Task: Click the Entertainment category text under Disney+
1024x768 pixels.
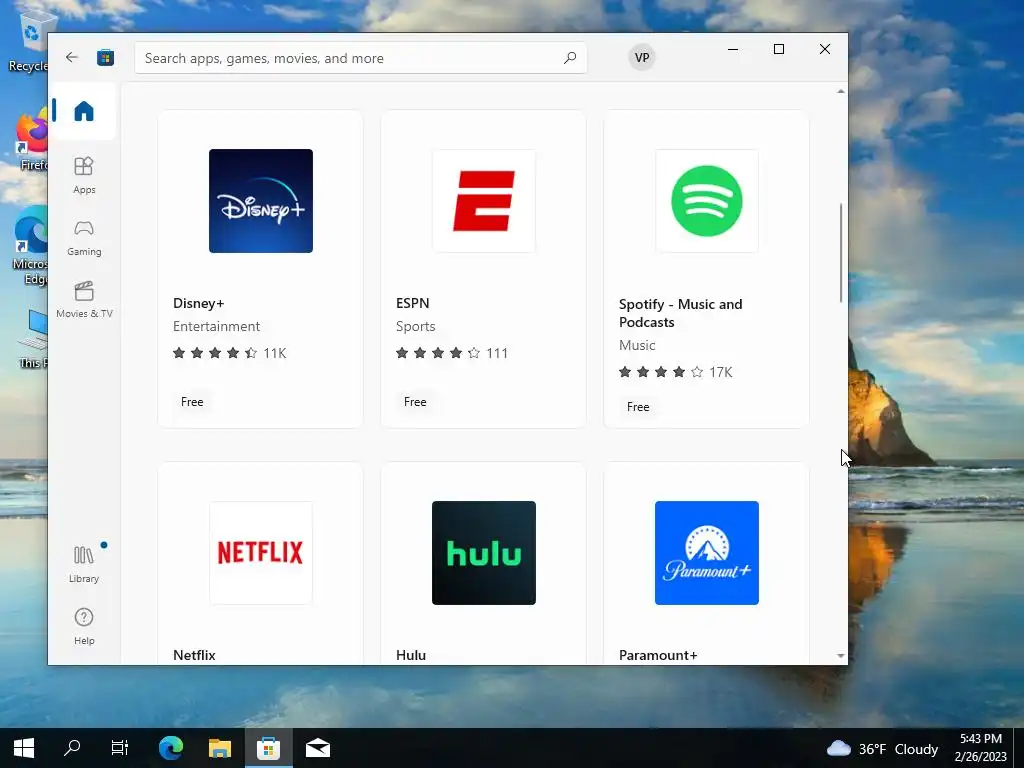Action: pos(216,326)
